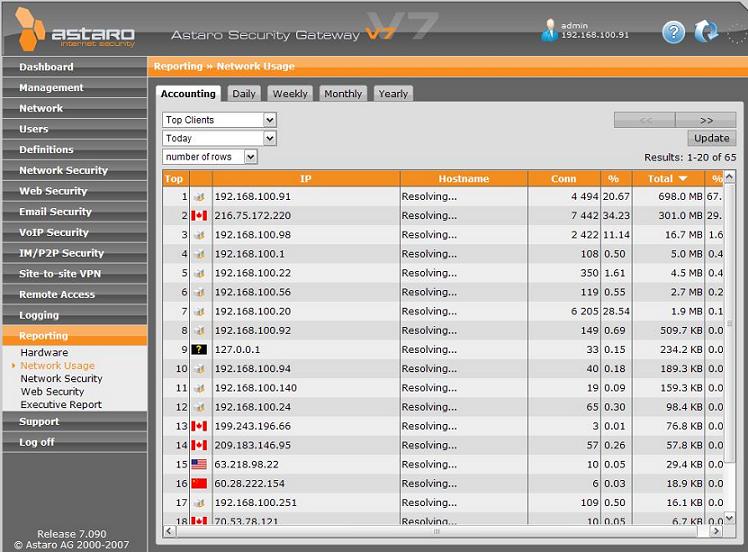Click the China flag for 60.28.222.154
The image size is (748, 552).
[x=199, y=483]
